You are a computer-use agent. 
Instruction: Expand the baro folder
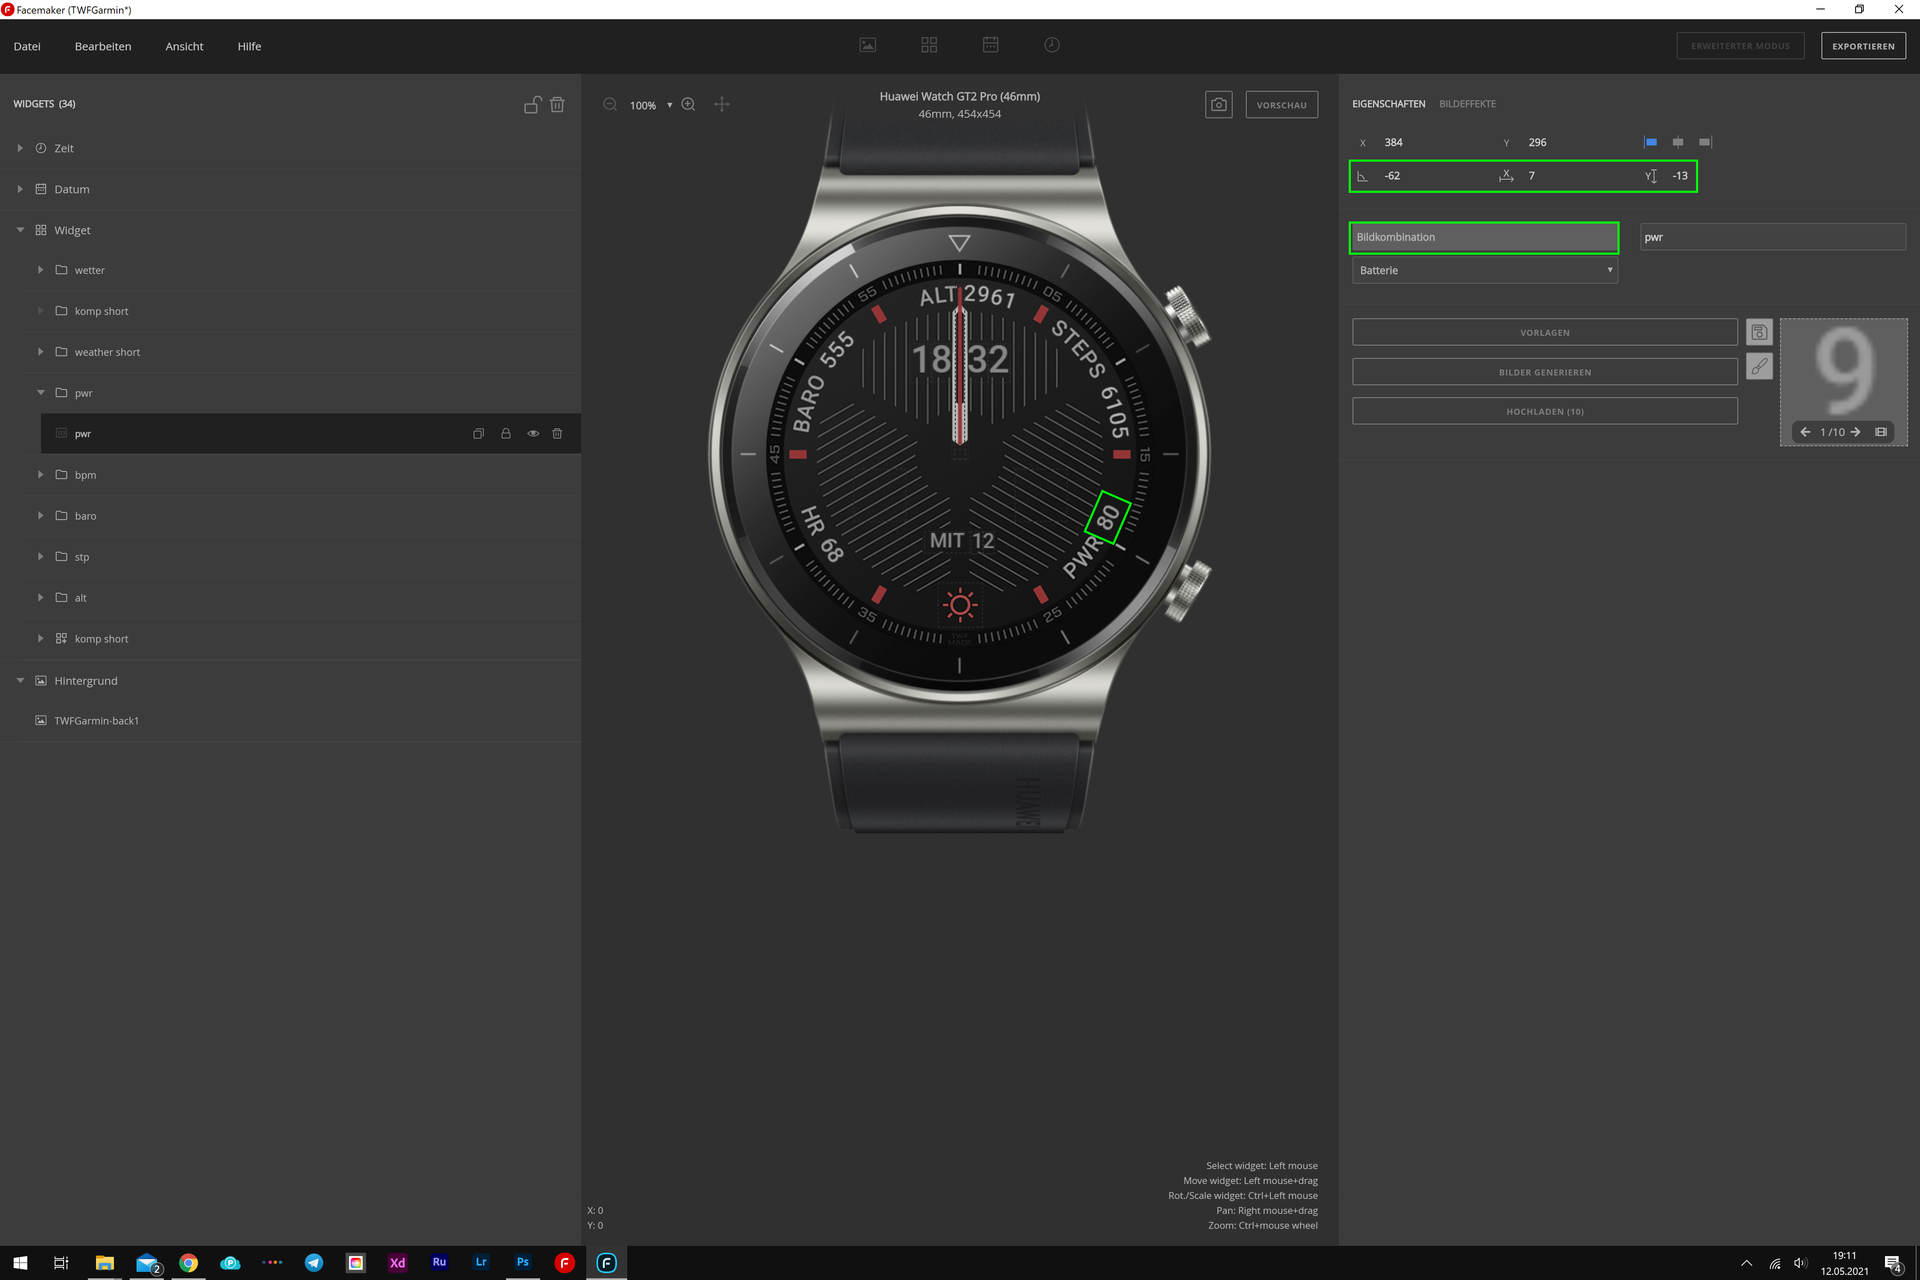pos(40,516)
